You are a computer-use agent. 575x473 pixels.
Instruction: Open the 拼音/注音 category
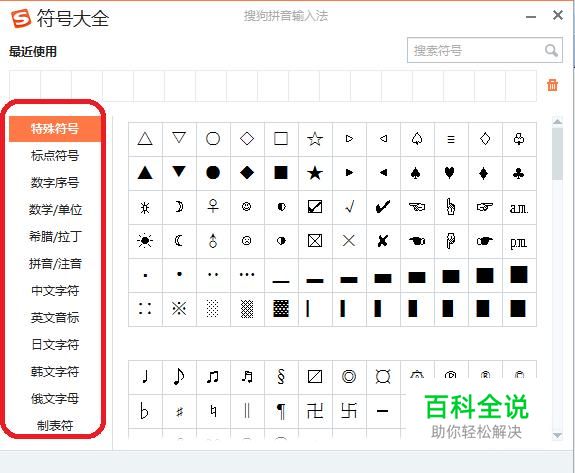pos(55,264)
